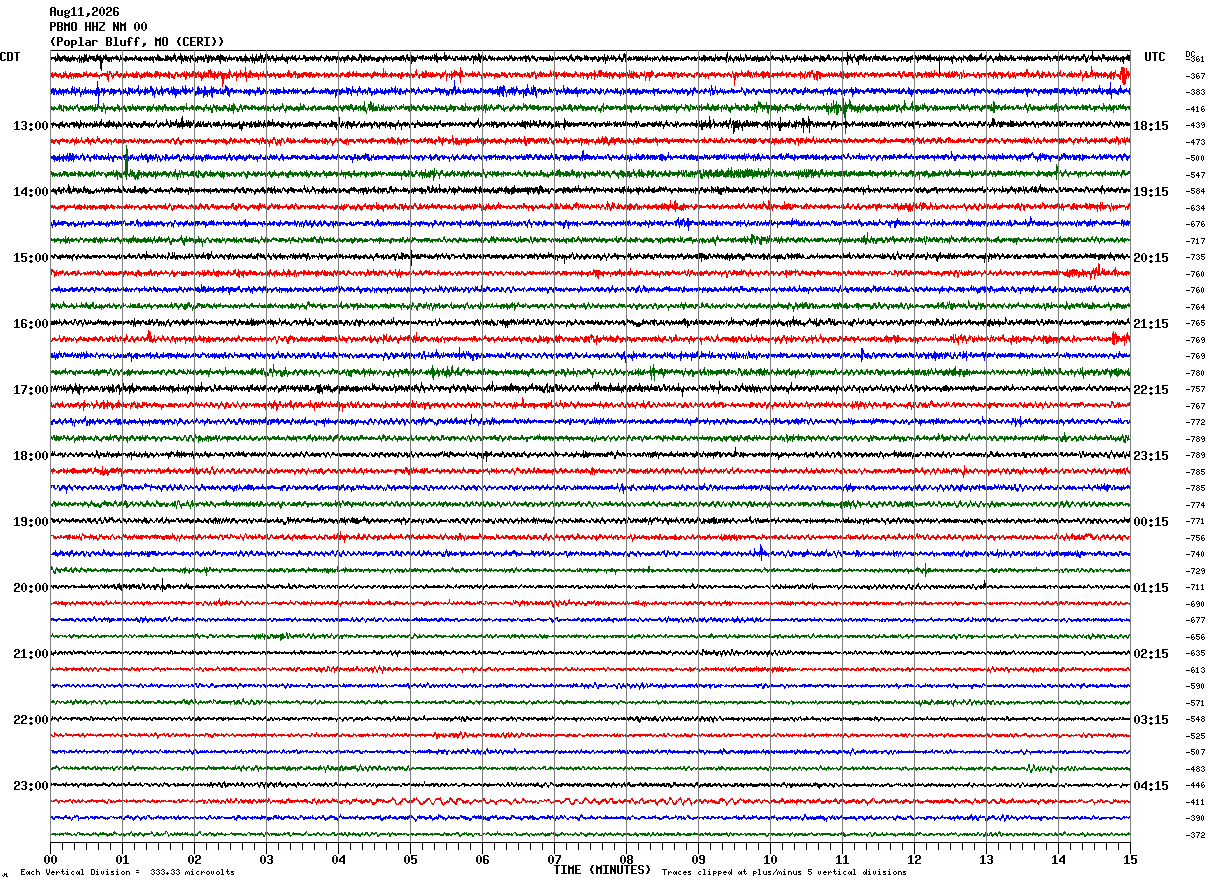Click the '04:15' UTC time label

(x=1151, y=786)
